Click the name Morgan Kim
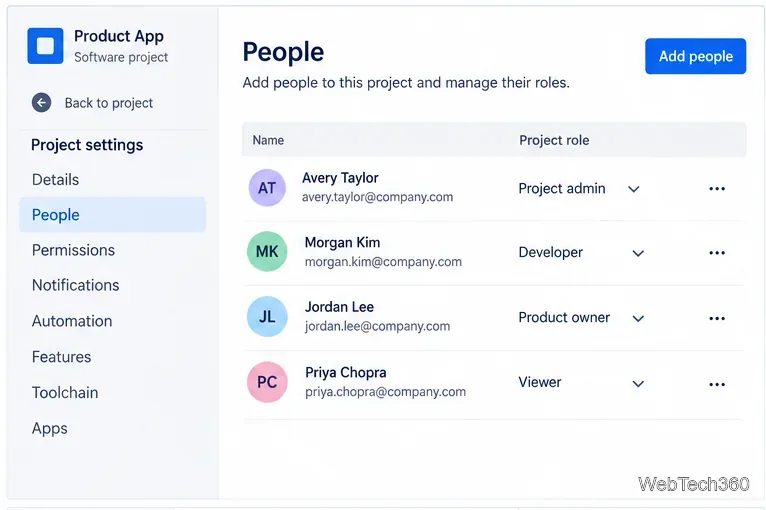 (x=342, y=242)
